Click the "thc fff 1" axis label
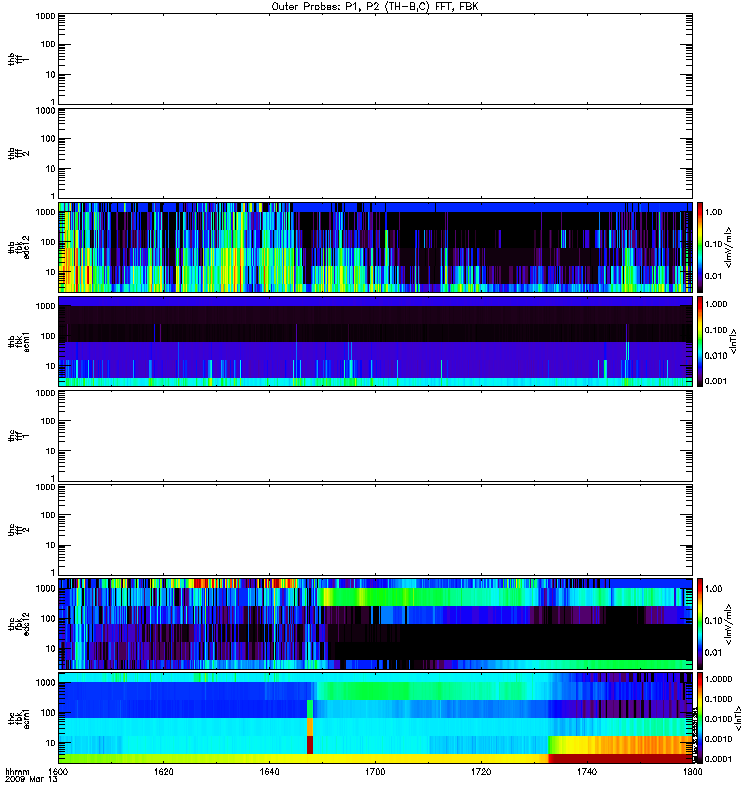This screenshot has height=800, width=750. 18,436
